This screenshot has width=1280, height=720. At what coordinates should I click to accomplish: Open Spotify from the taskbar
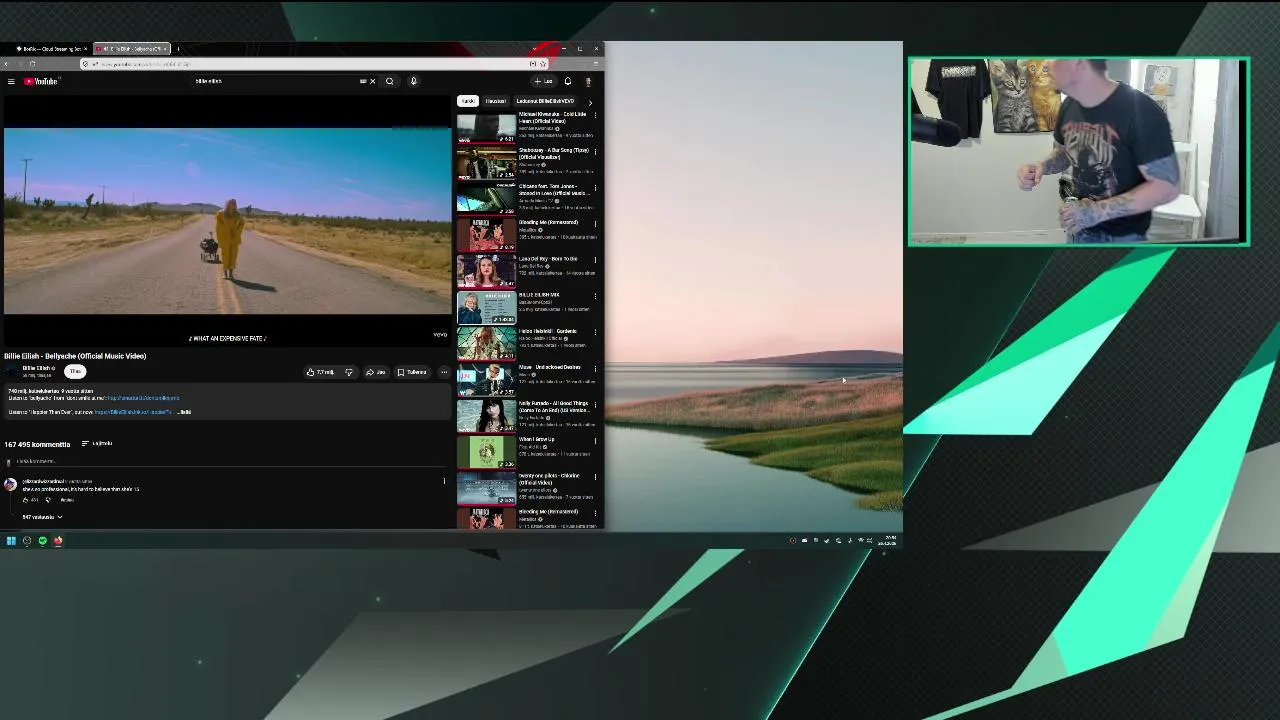[42, 541]
